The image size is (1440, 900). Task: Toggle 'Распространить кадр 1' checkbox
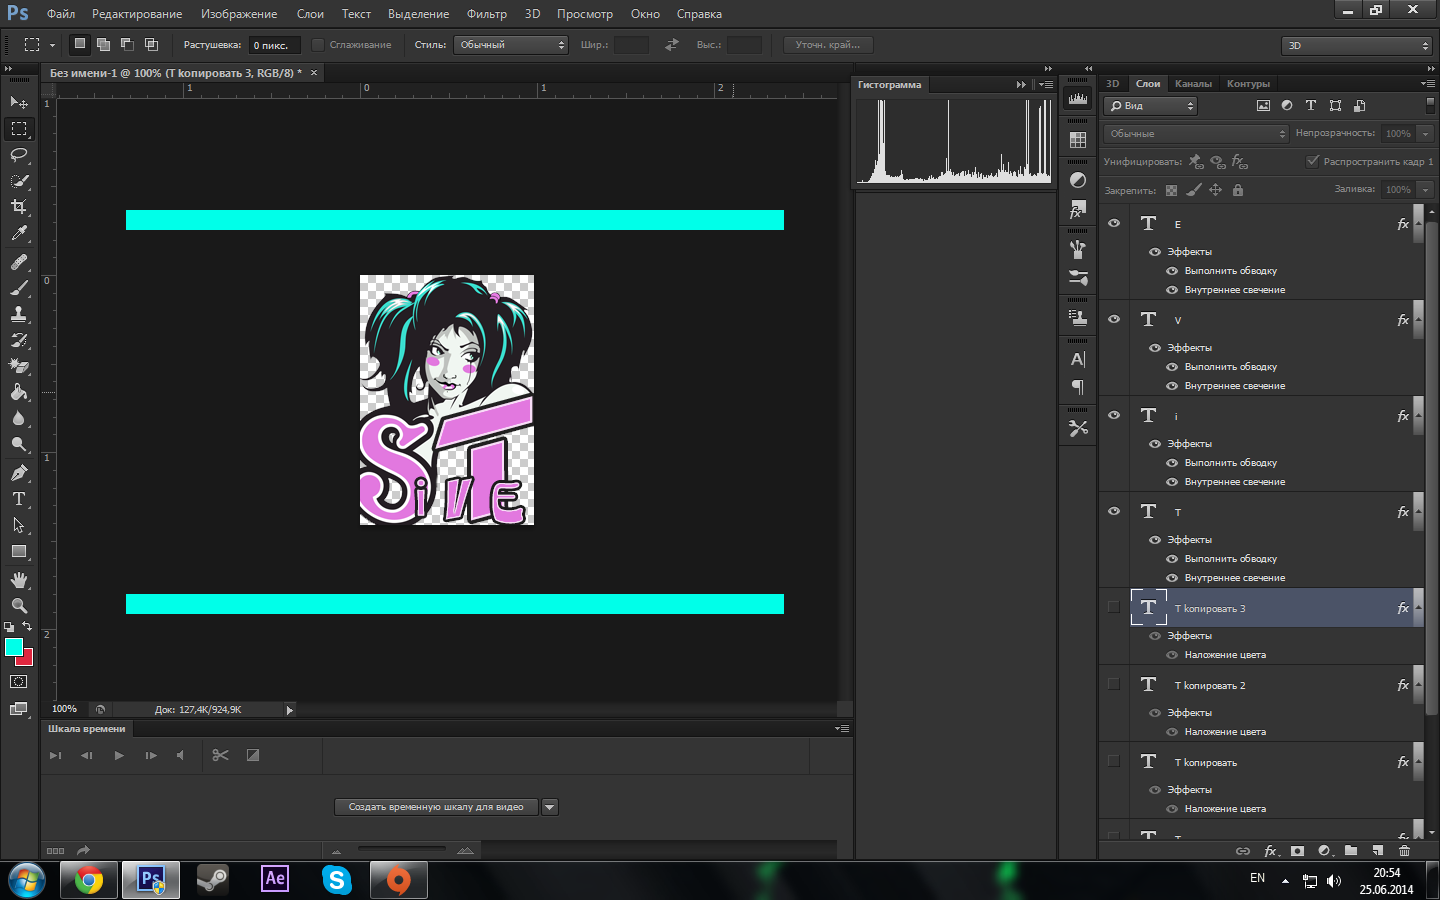tap(1313, 161)
